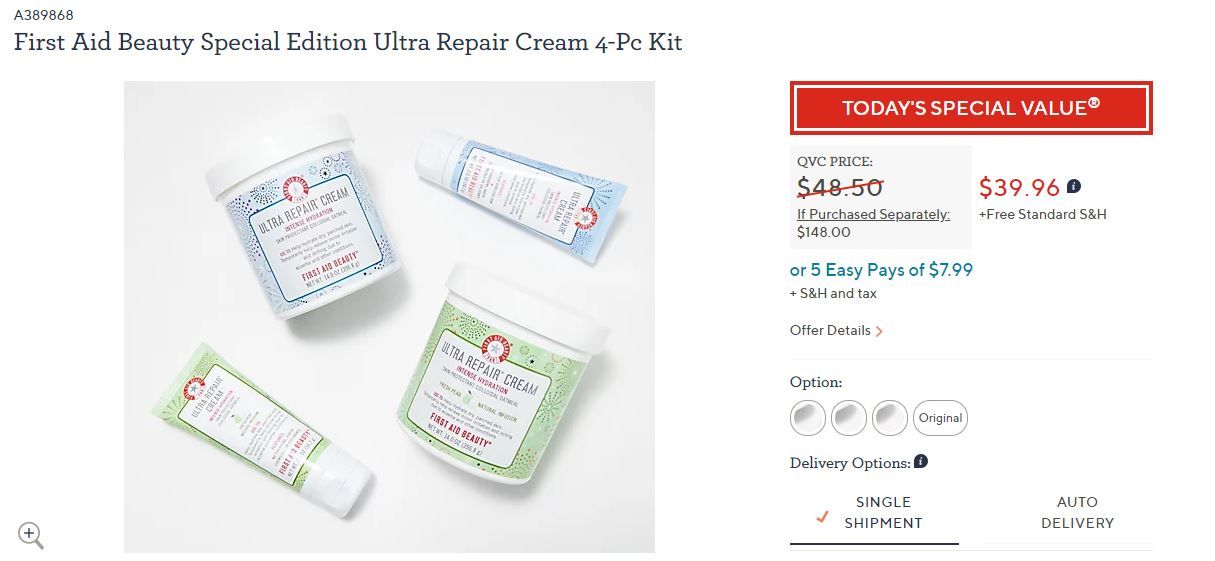Image resolution: width=1215 pixels, height=561 pixels.
Task: Open the info icon beside $39.96
Action: click(x=1074, y=187)
